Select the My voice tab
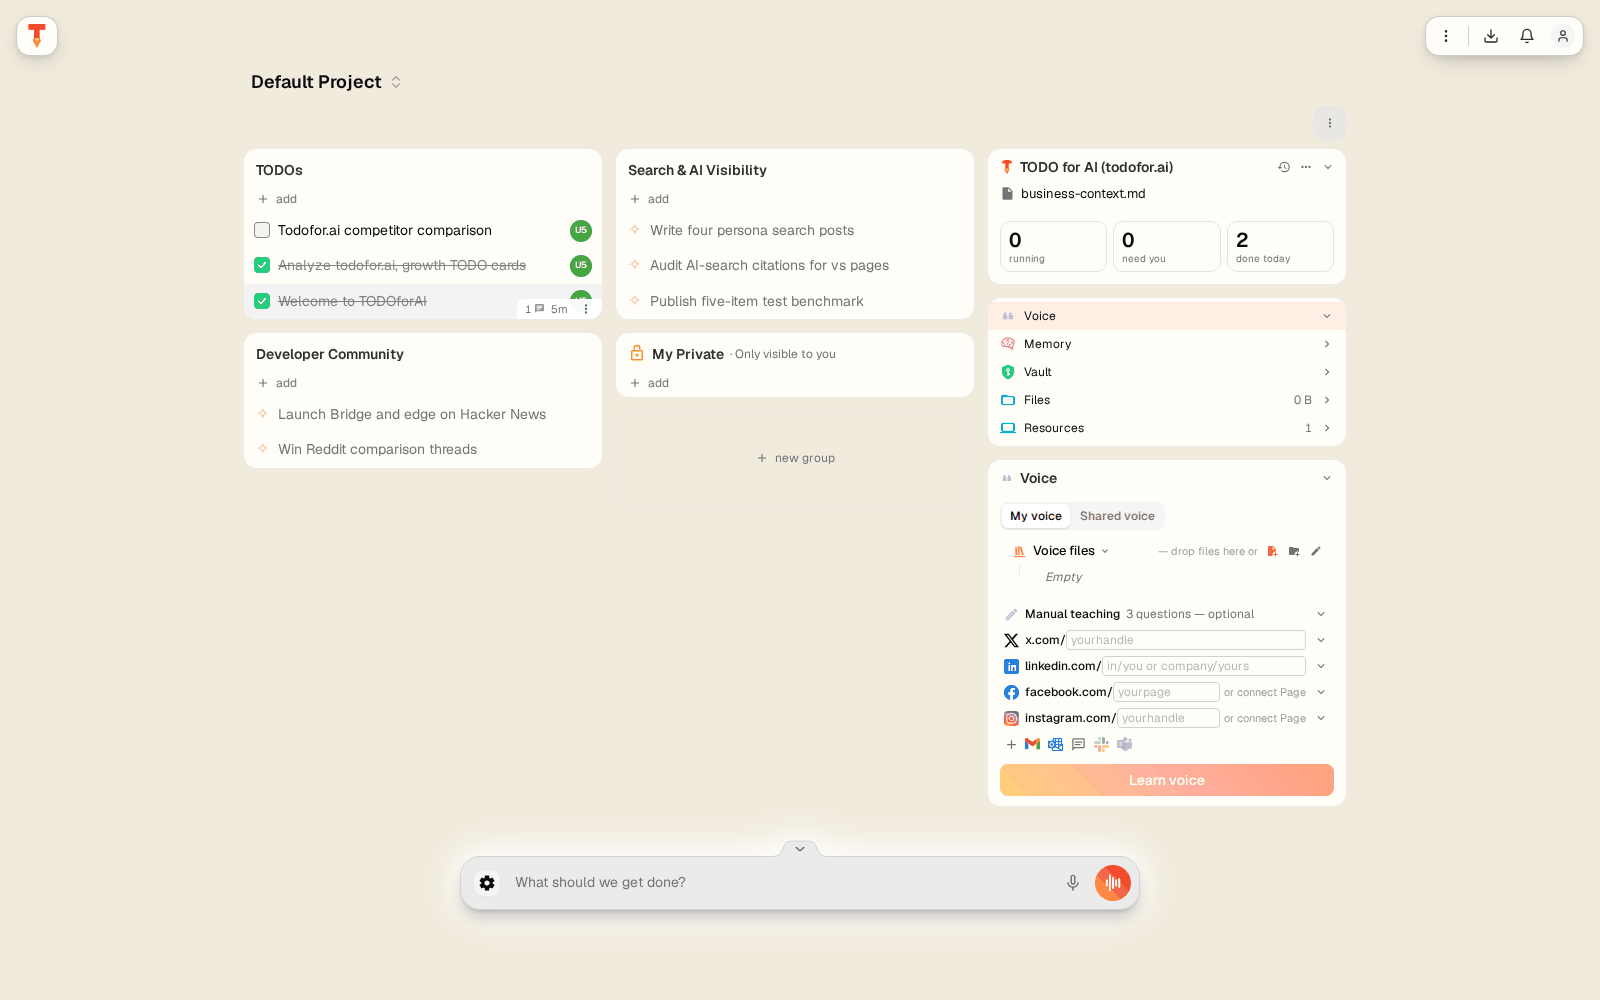 tap(1036, 516)
